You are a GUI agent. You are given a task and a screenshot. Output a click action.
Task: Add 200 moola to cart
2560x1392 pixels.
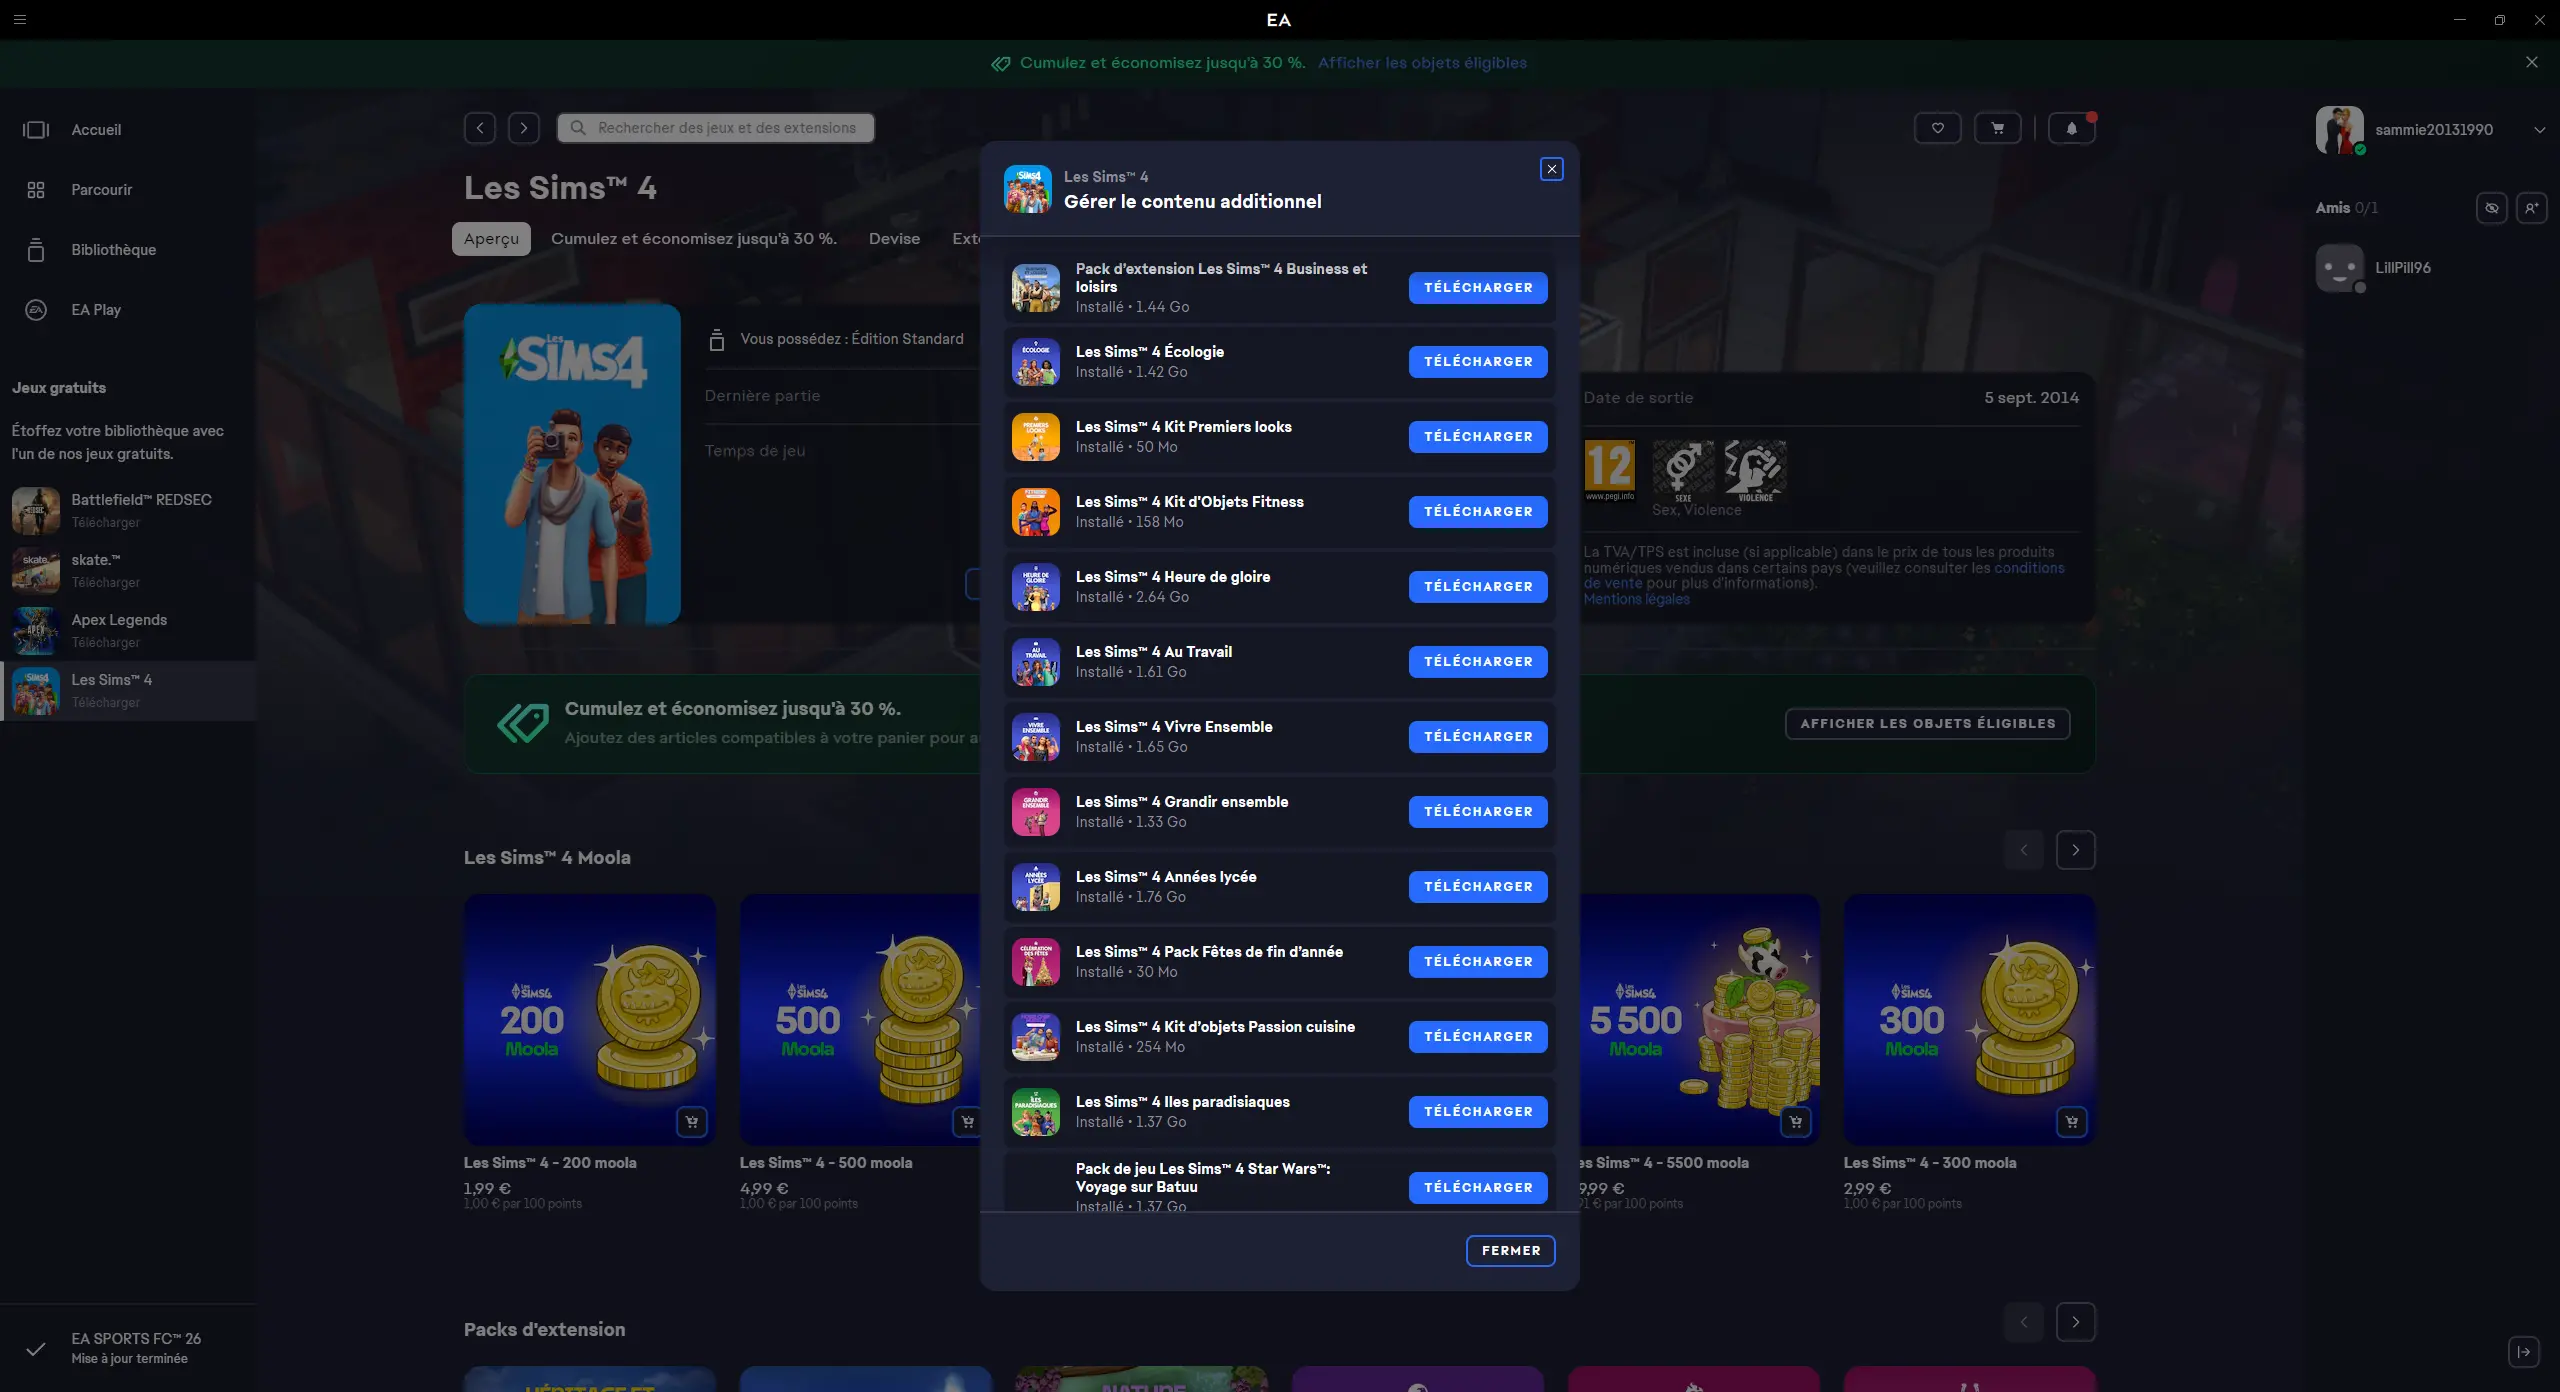pos(692,1122)
